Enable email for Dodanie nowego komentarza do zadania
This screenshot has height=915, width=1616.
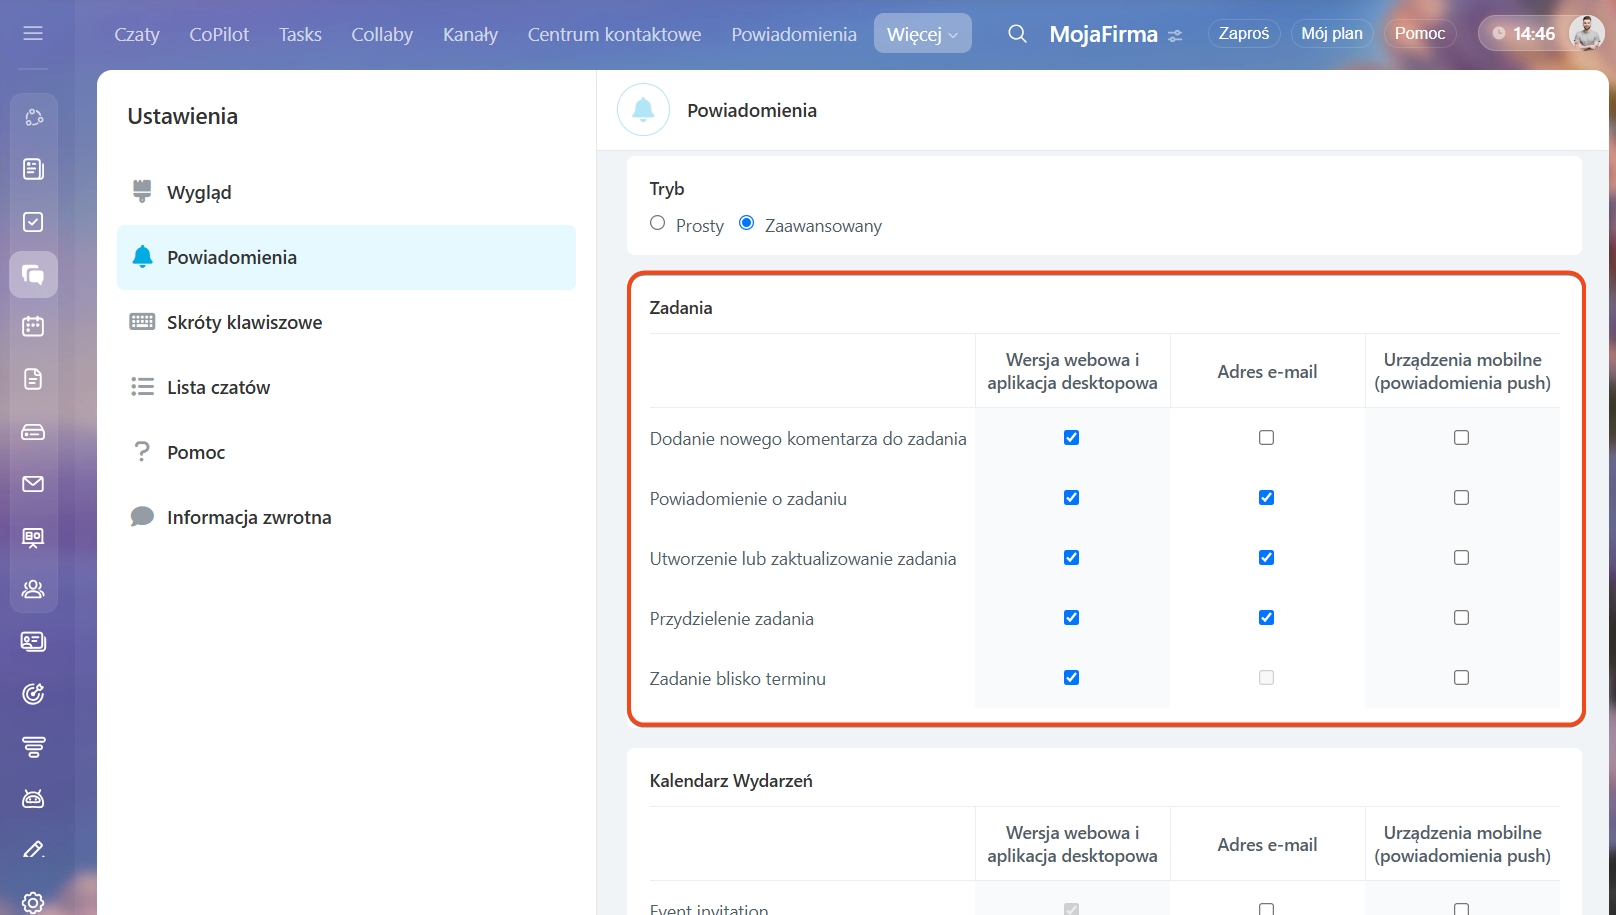point(1266,438)
